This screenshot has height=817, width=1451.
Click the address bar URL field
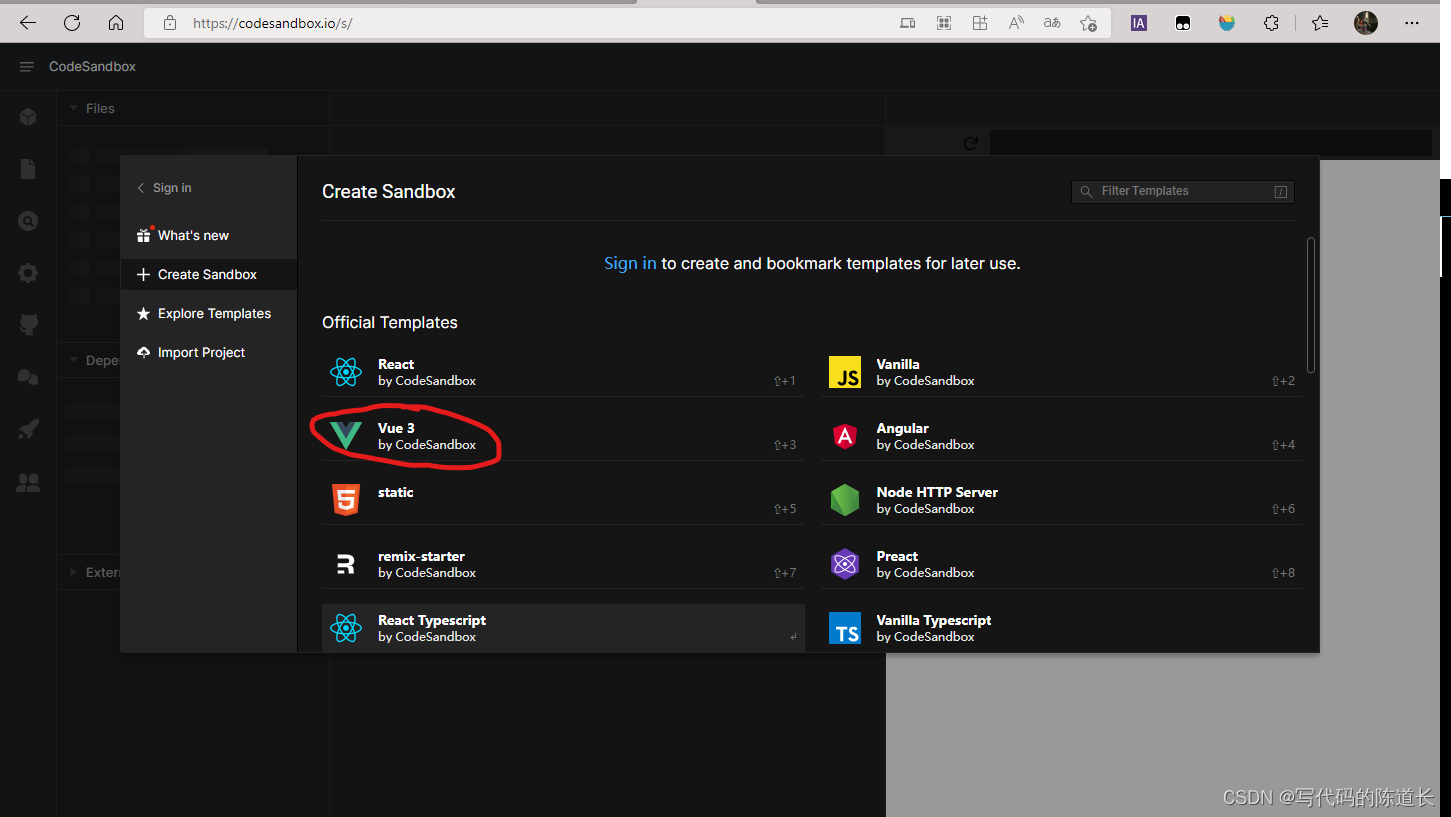(520, 22)
